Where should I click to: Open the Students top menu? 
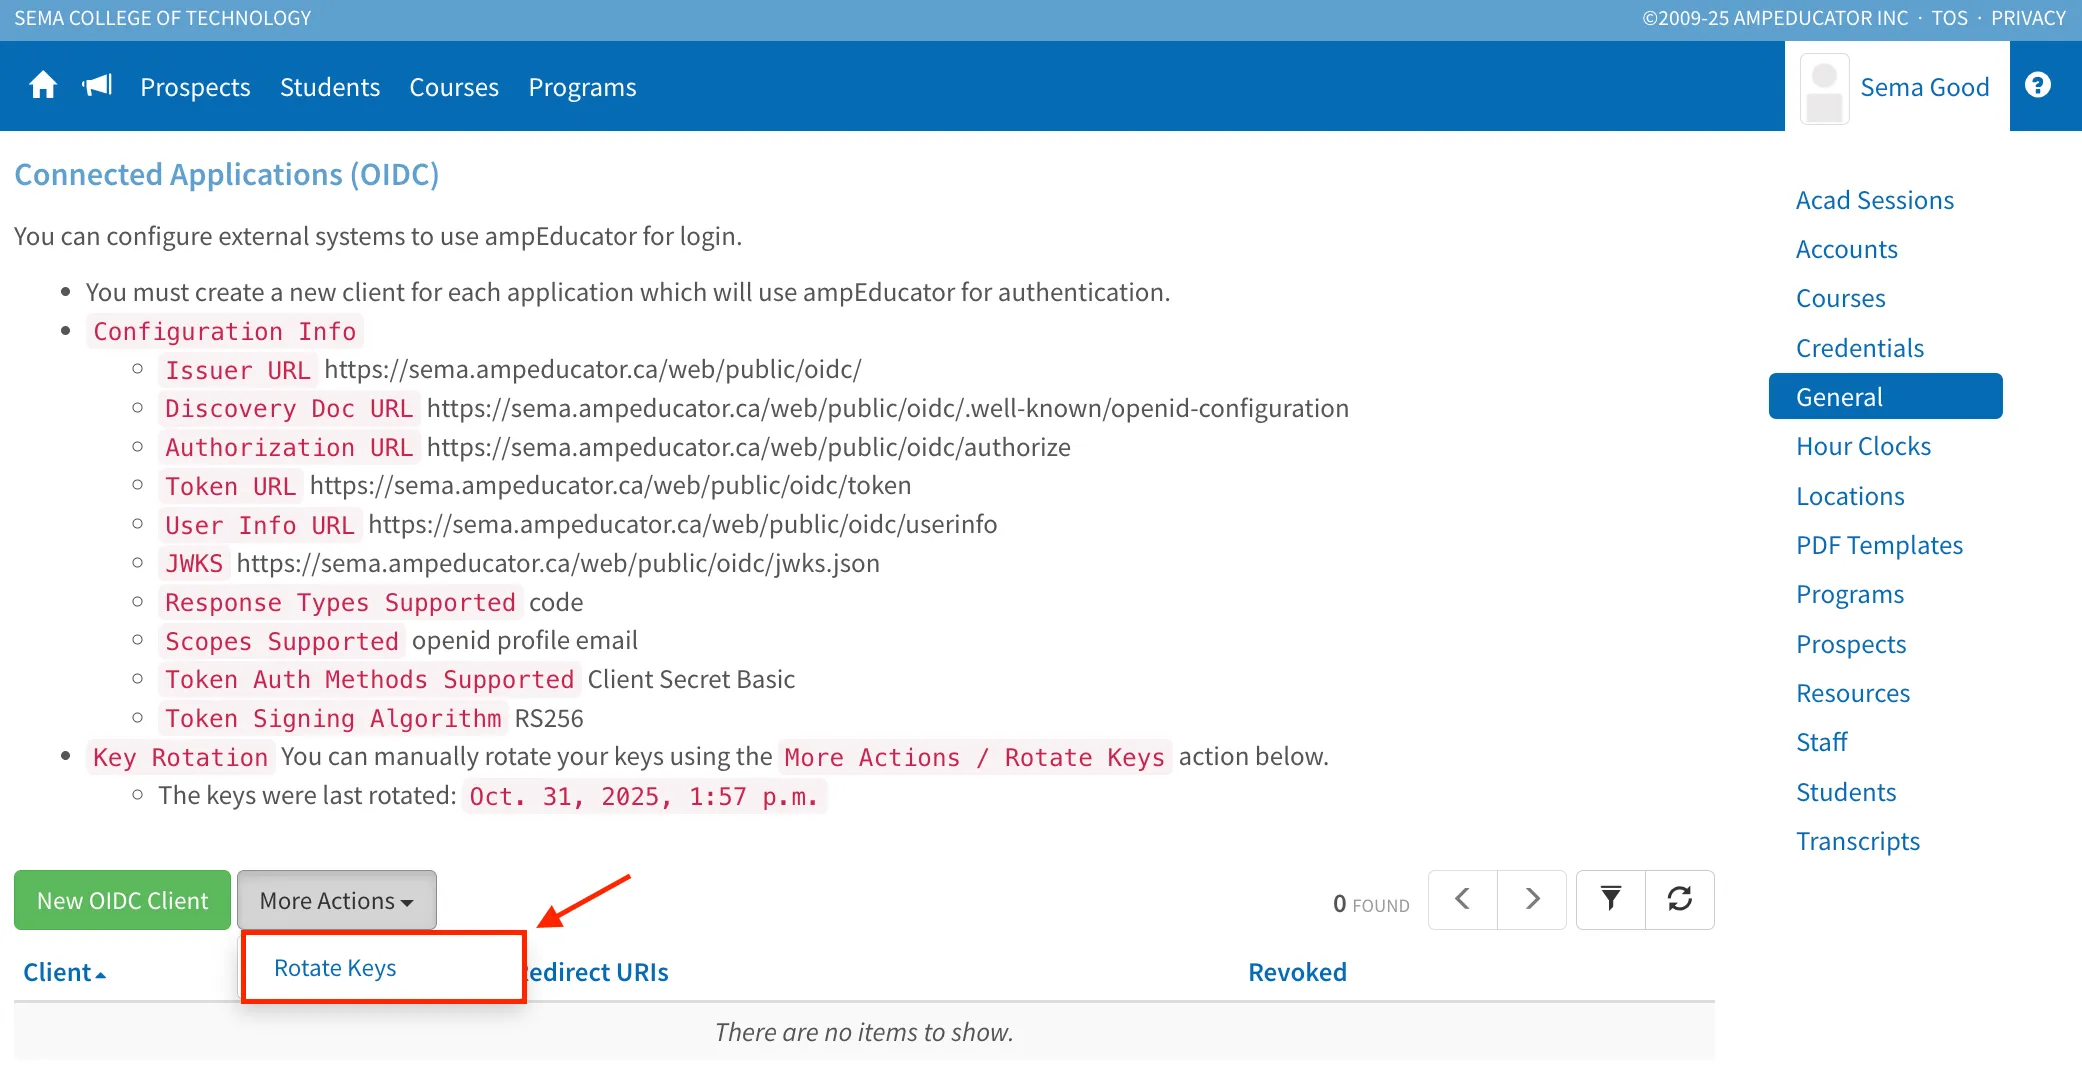click(330, 87)
